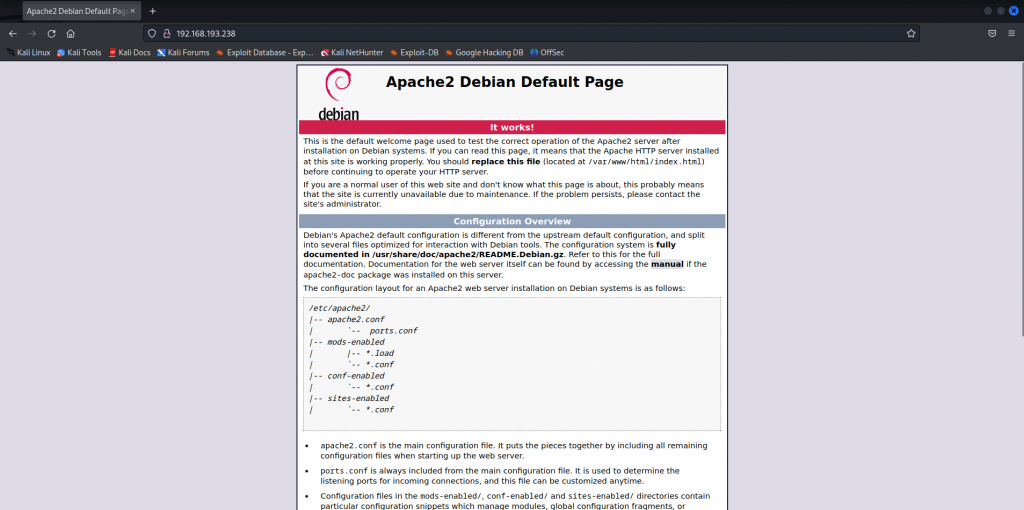Open the Kali NetHunter bookmark
Screen dimensions: 1024x510
[351, 52]
